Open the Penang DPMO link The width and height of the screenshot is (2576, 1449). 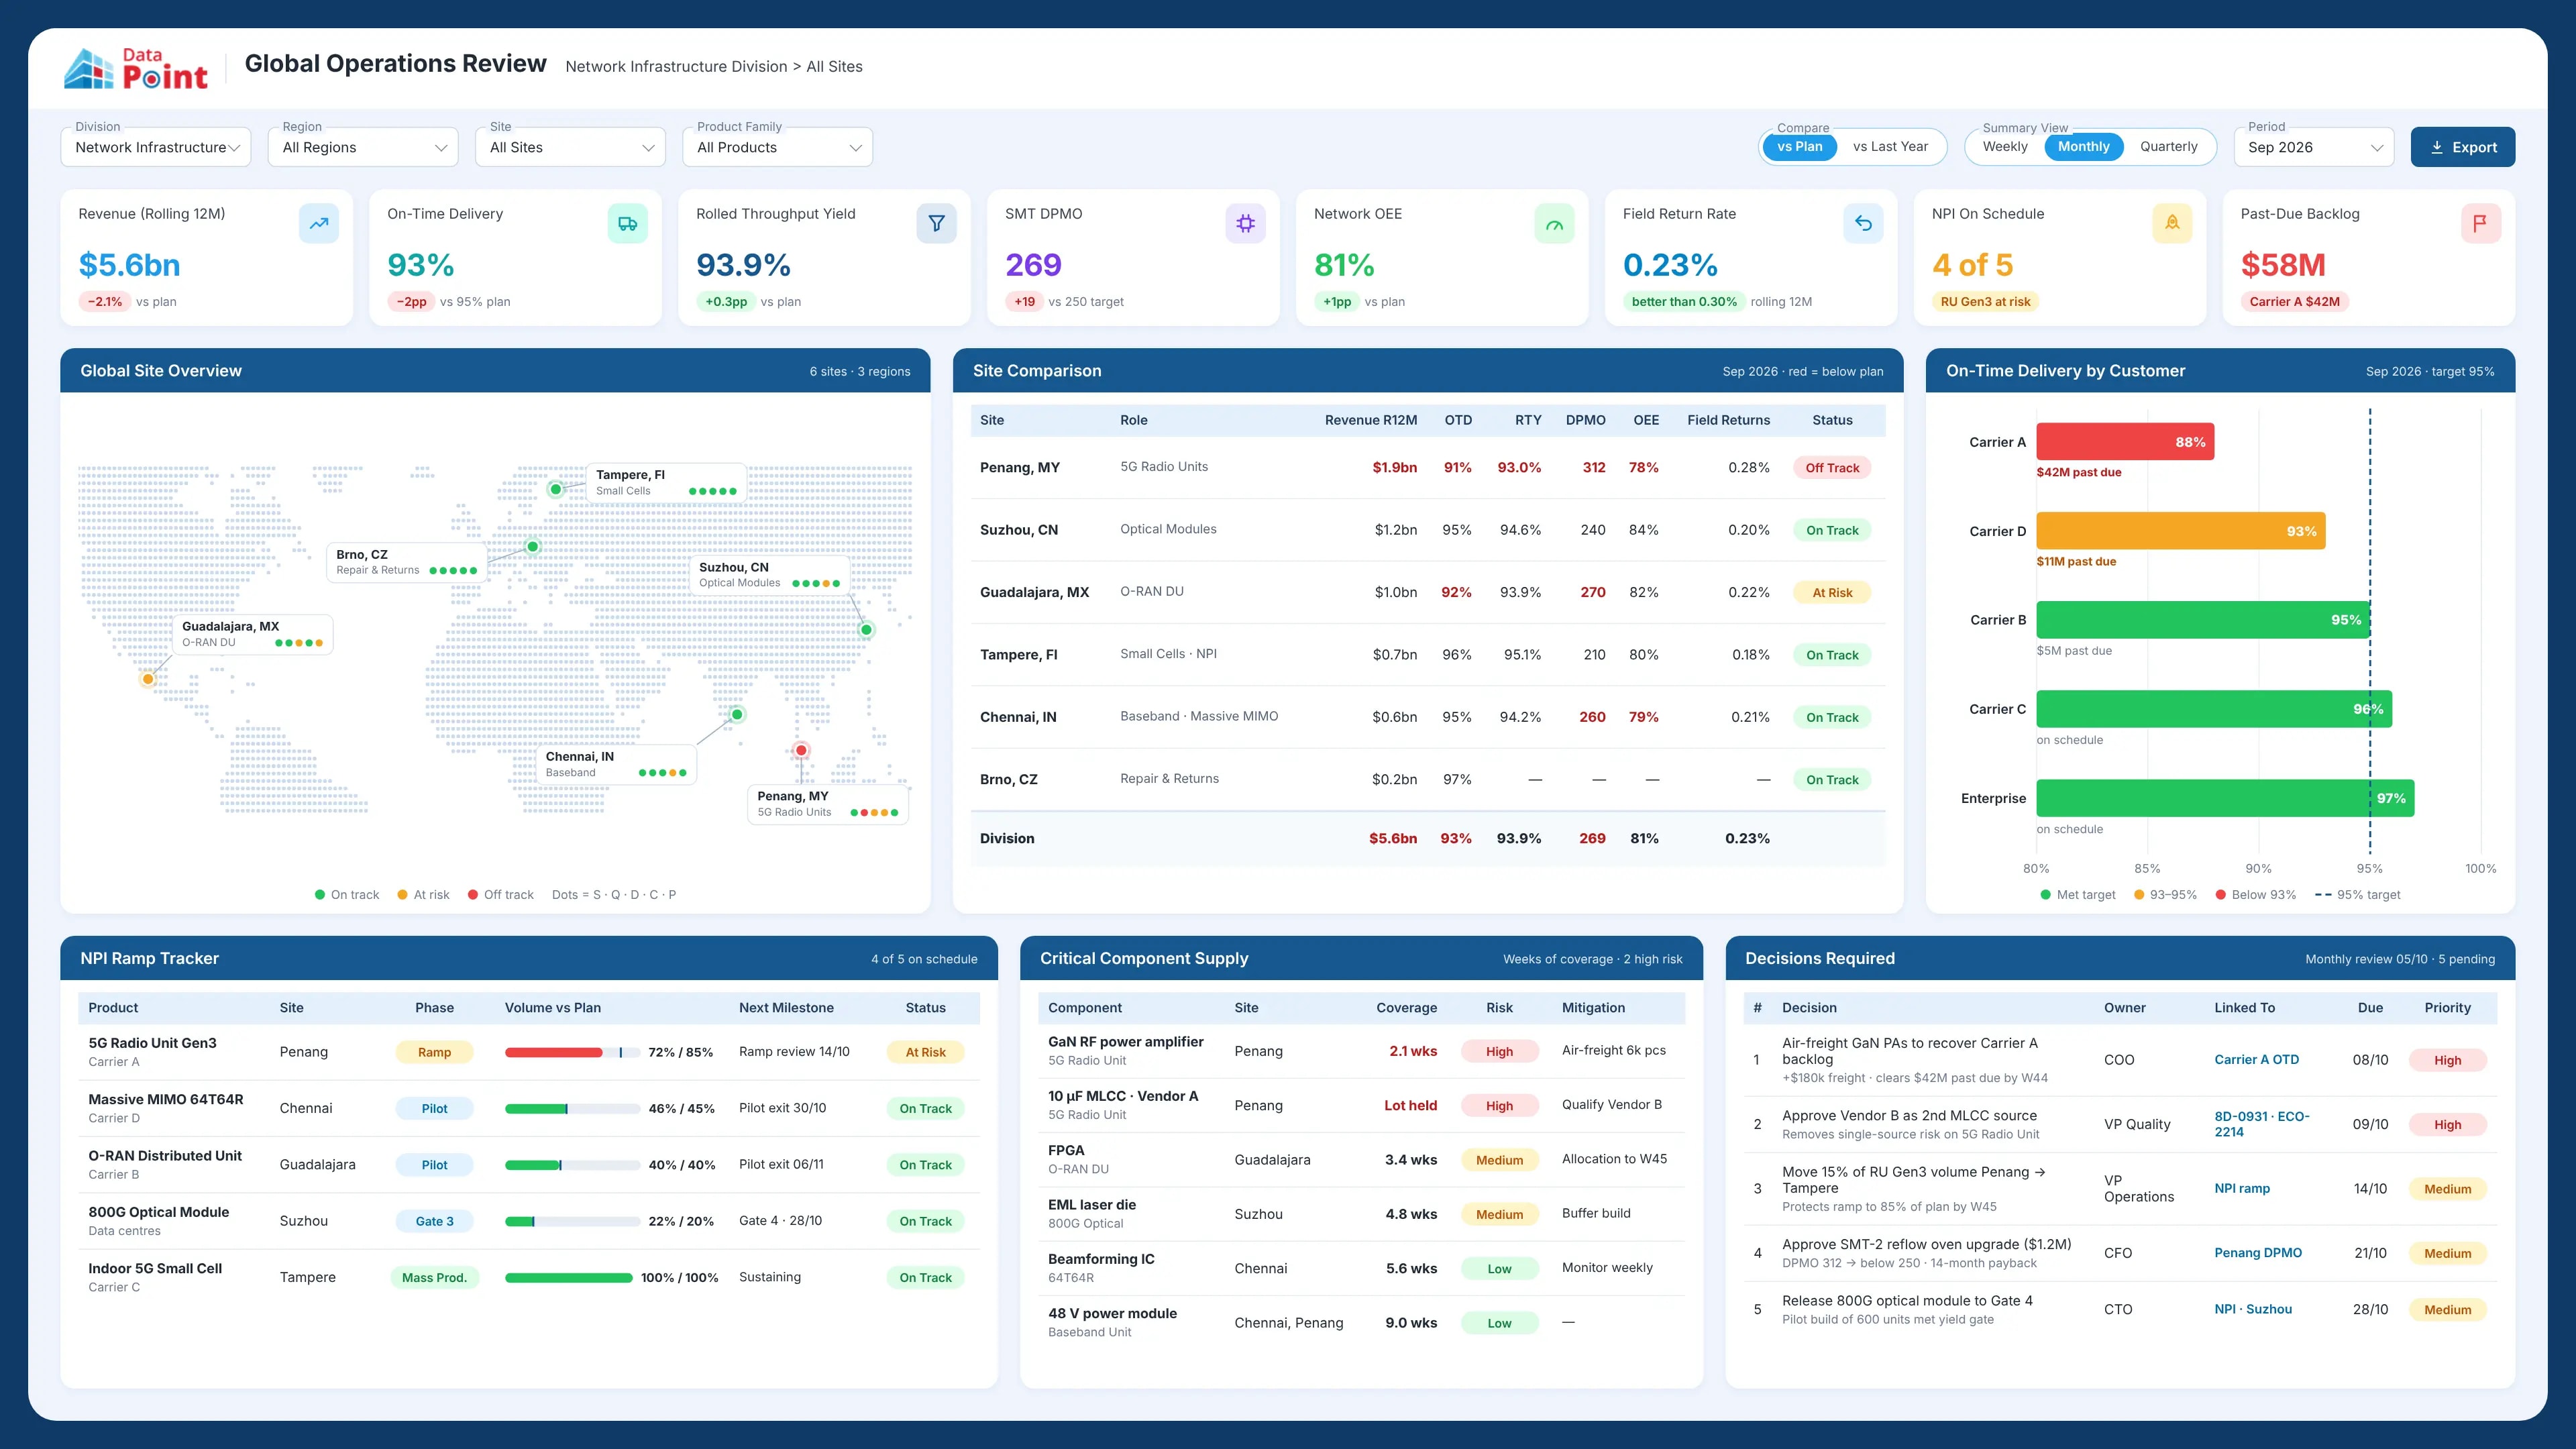click(2258, 1253)
